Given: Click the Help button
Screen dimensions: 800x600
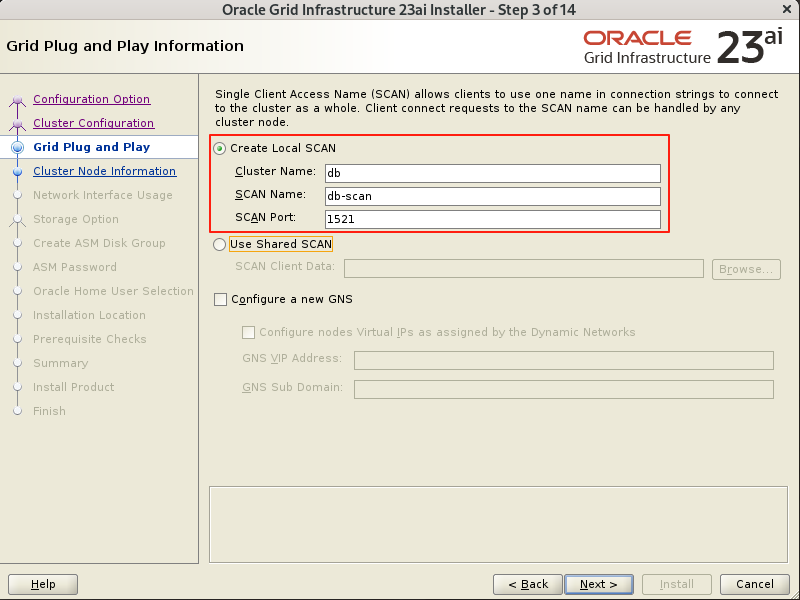Looking at the screenshot, I should [43, 584].
